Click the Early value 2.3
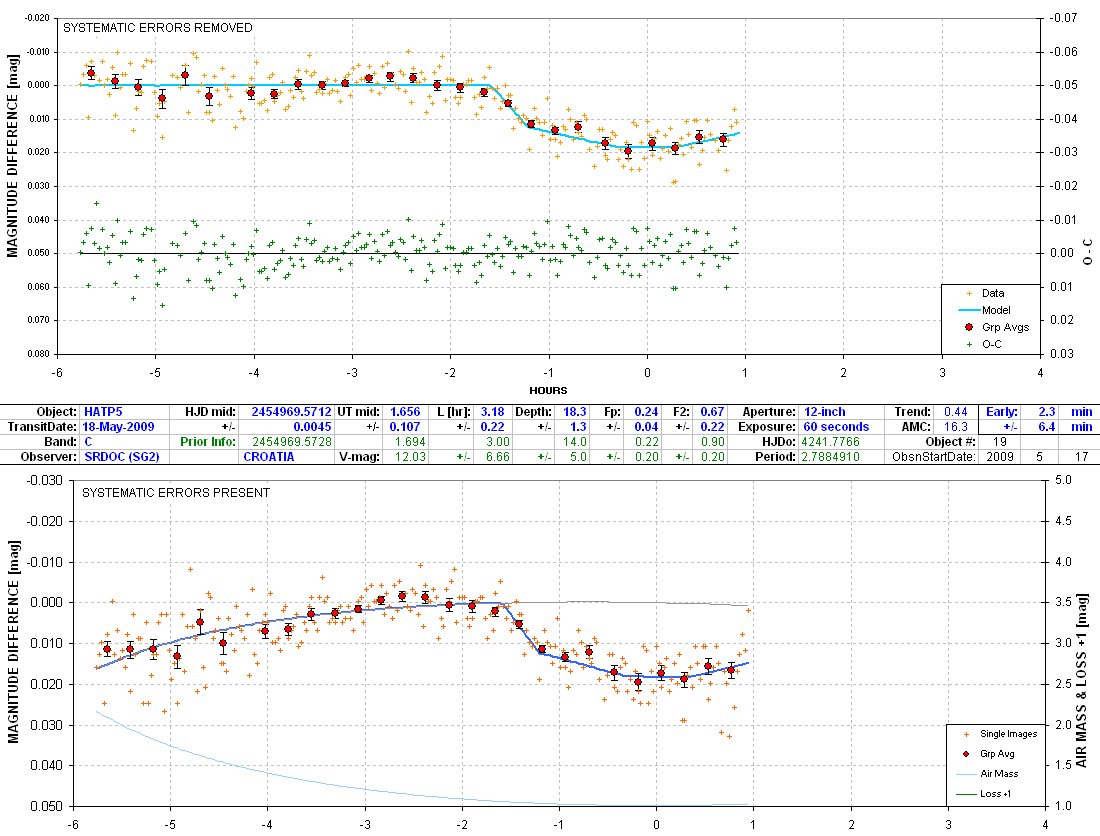The image size is (1100, 836). (x=1047, y=412)
